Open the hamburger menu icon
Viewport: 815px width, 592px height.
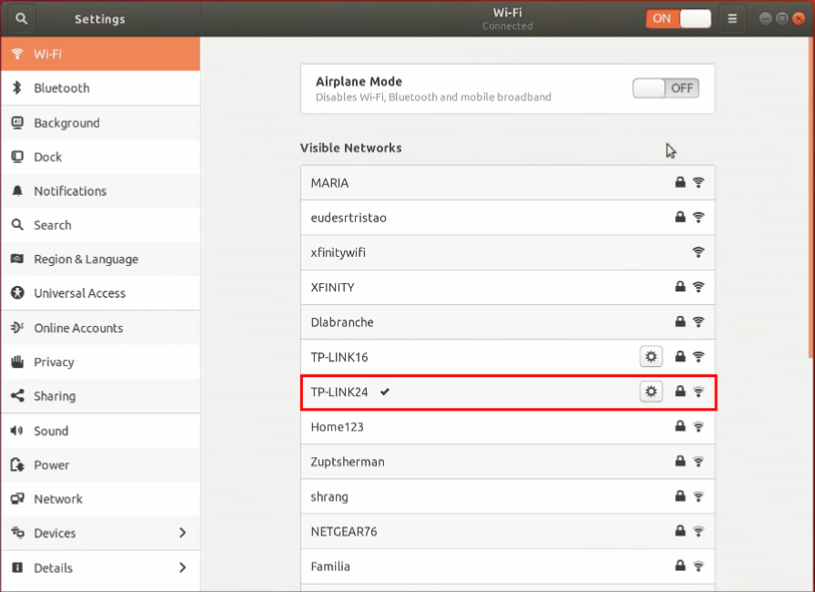[734, 18]
